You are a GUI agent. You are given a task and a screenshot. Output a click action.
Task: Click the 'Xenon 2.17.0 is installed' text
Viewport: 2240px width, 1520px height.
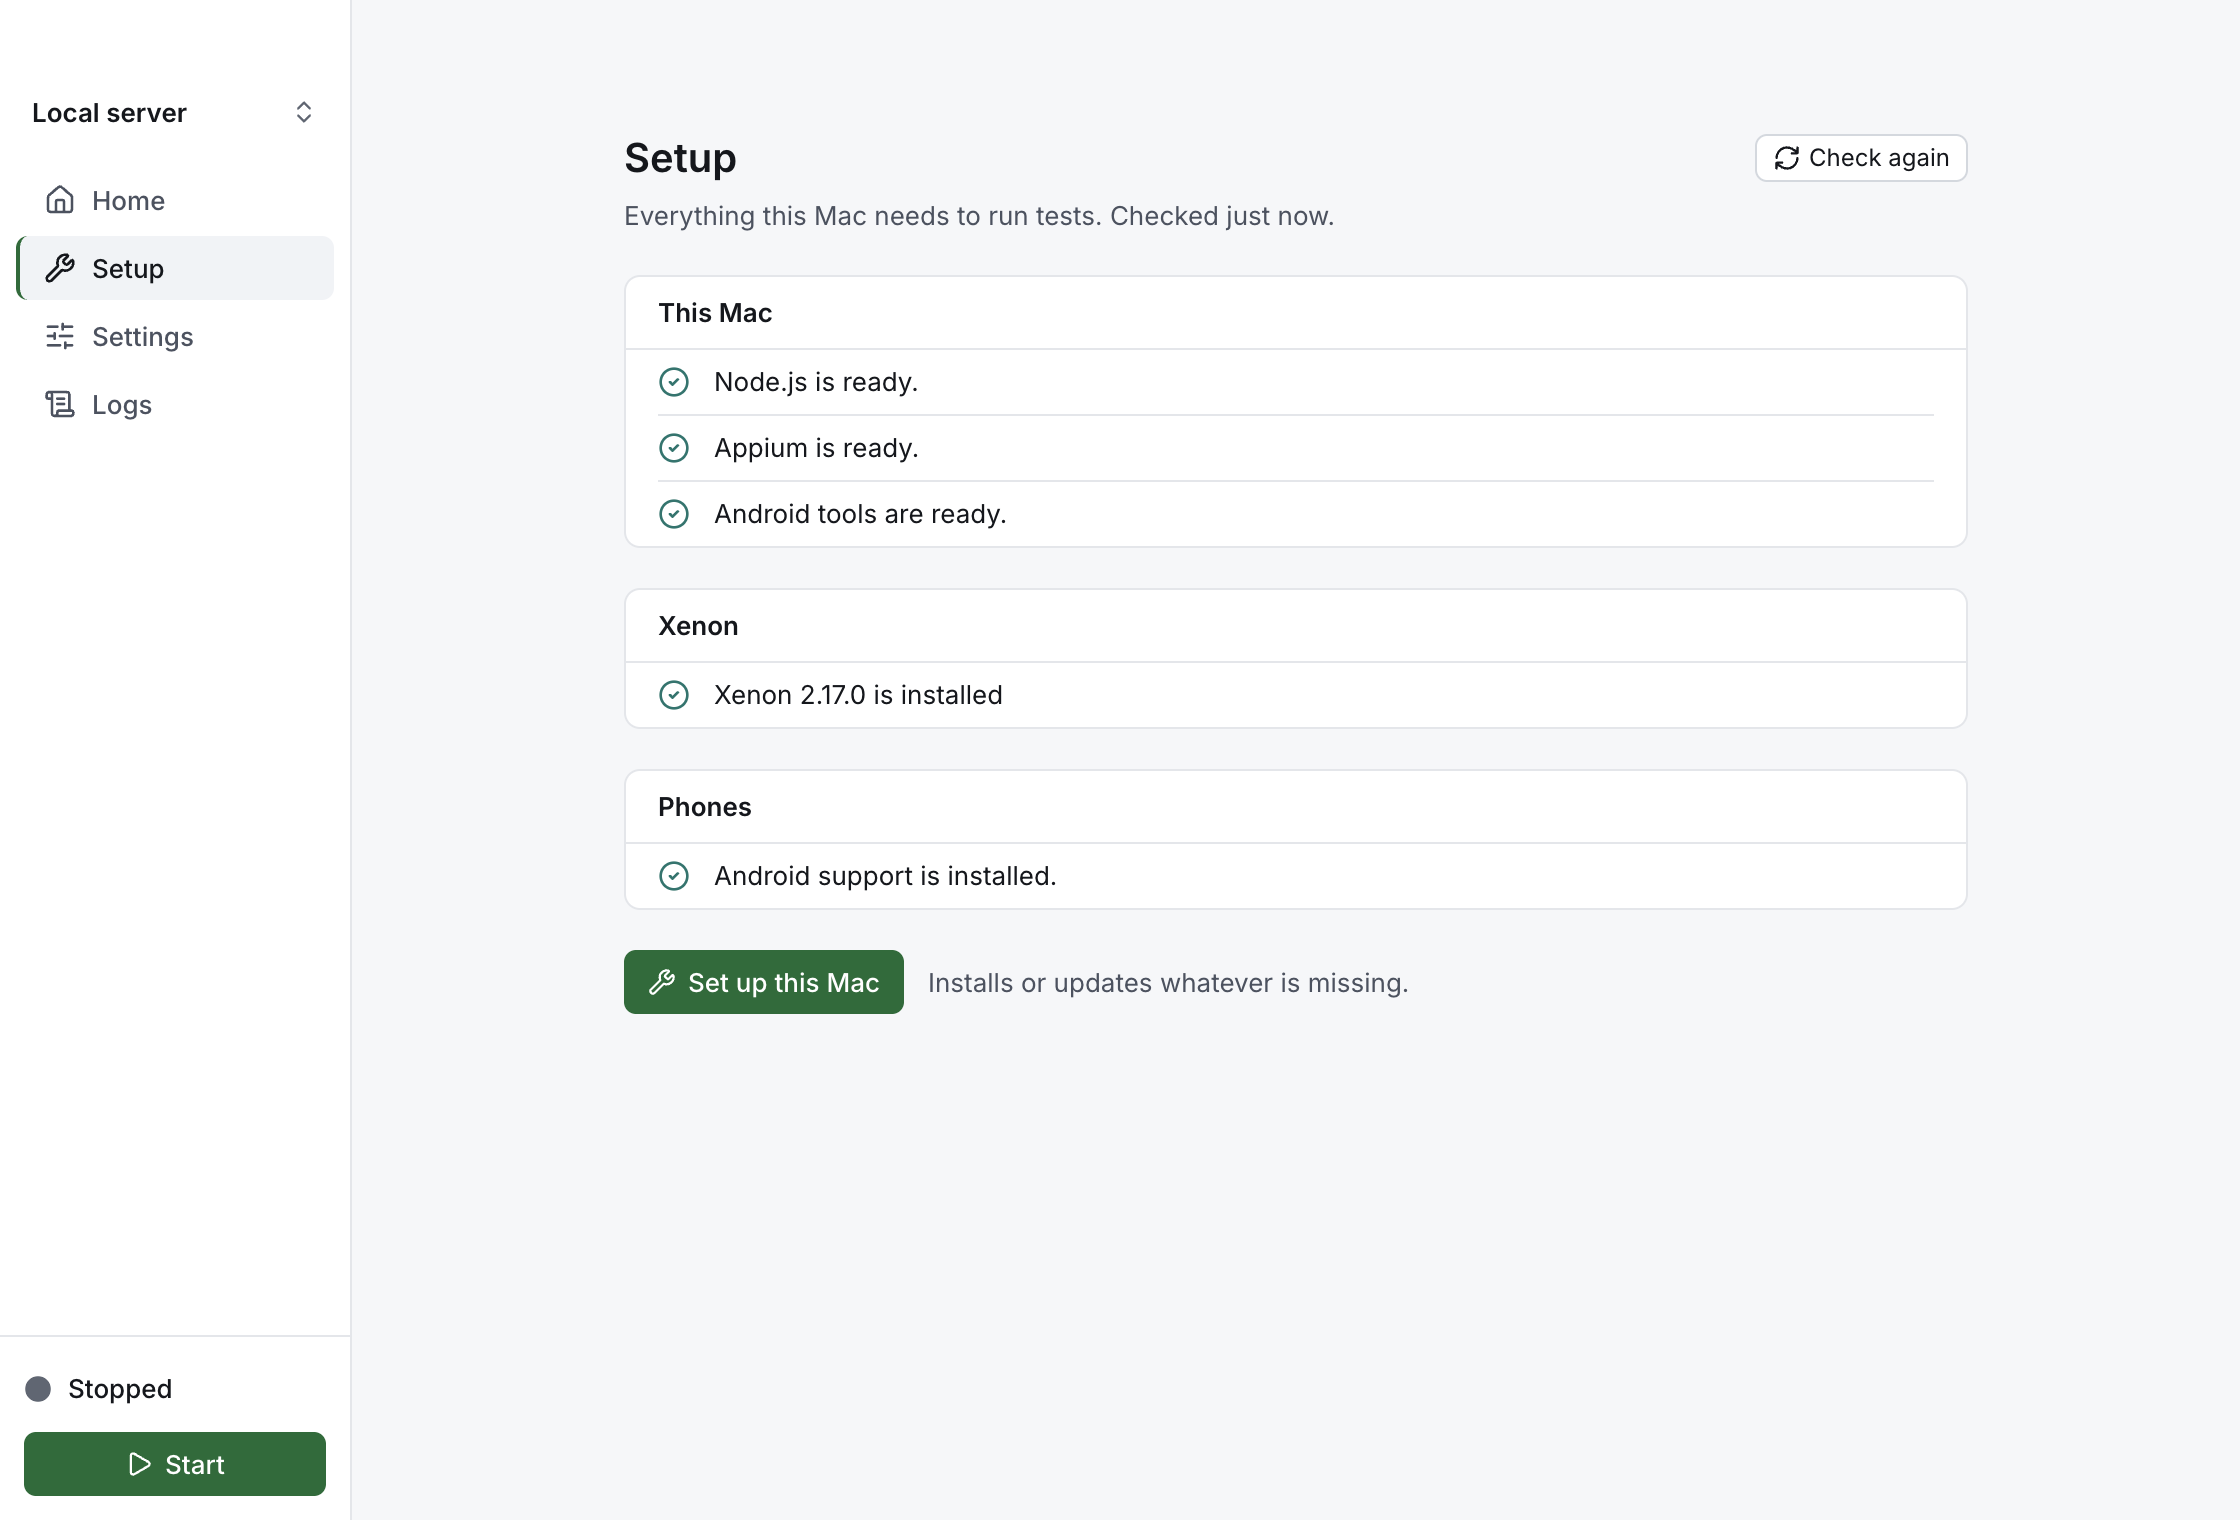pyautogui.click(x=858, y=695)
